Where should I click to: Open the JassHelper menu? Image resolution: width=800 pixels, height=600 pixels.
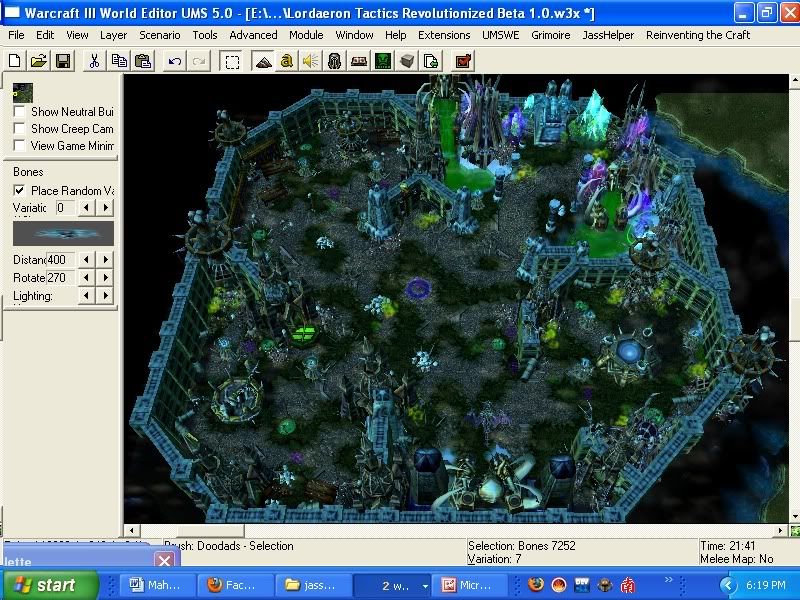pyautogui.click(x=608, y=35)
